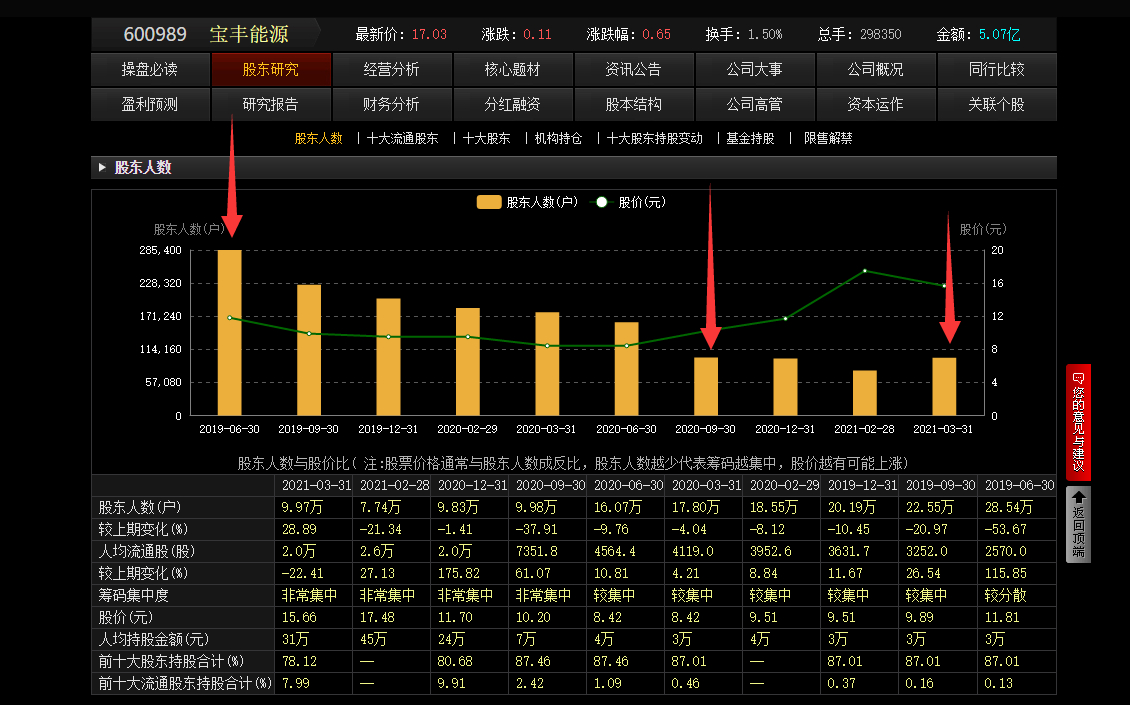Expand the 十大股东持股变动 section
This screenshot has width=1130, height=705.
[x=655, y=138]
